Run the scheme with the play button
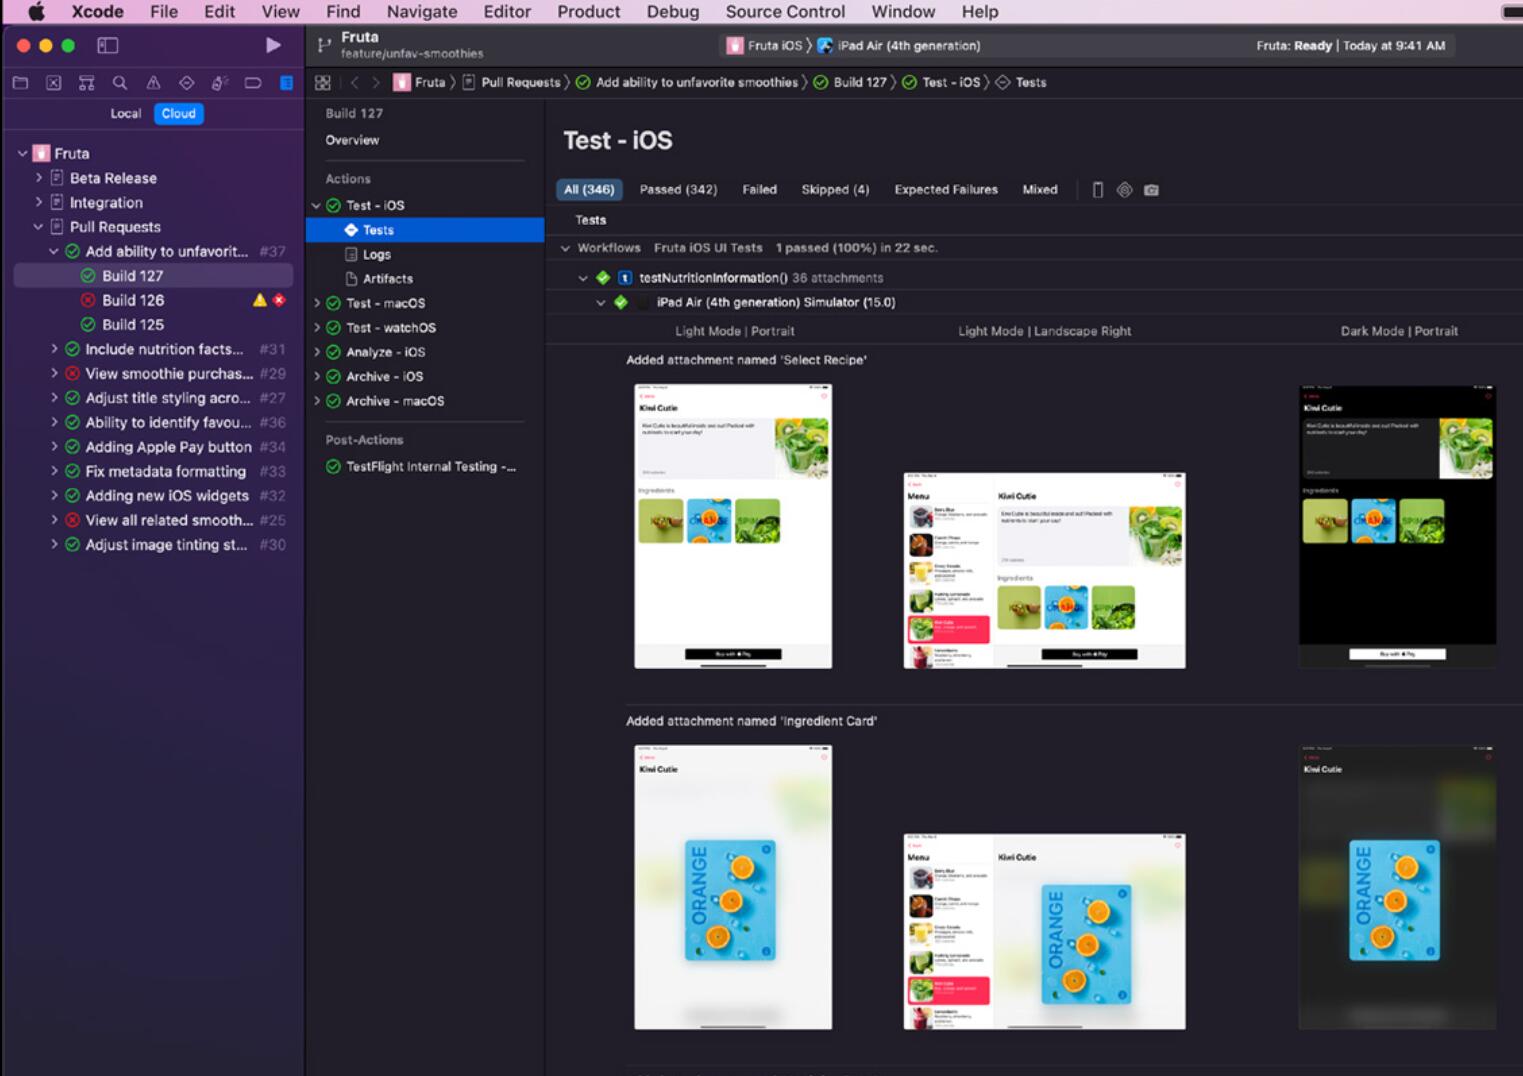 (273, 45)
